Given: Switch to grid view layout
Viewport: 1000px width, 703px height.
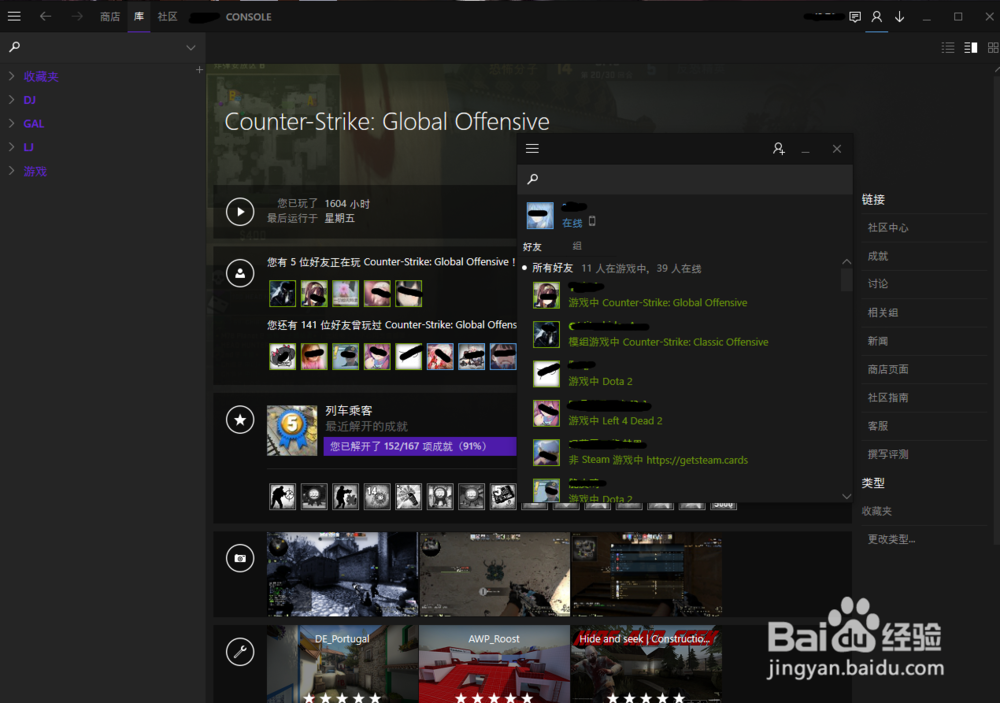Looking at the screenshot, I should (x=993, y=47).
